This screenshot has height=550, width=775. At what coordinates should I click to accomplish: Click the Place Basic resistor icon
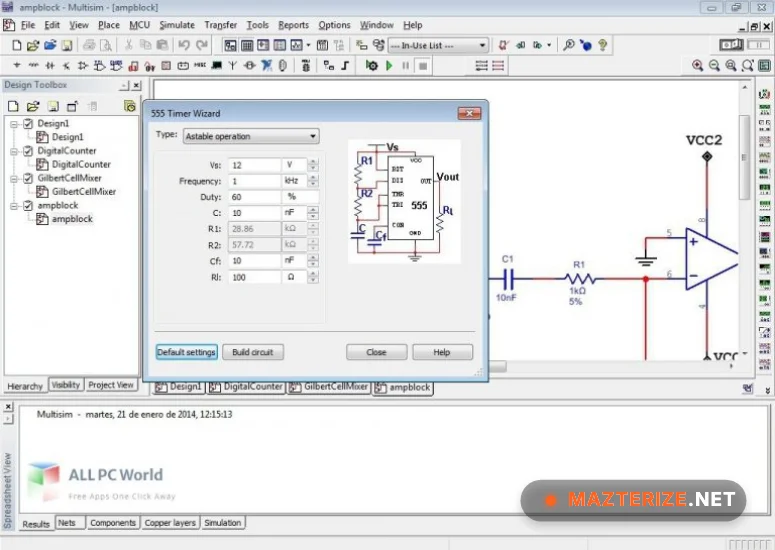33,65
